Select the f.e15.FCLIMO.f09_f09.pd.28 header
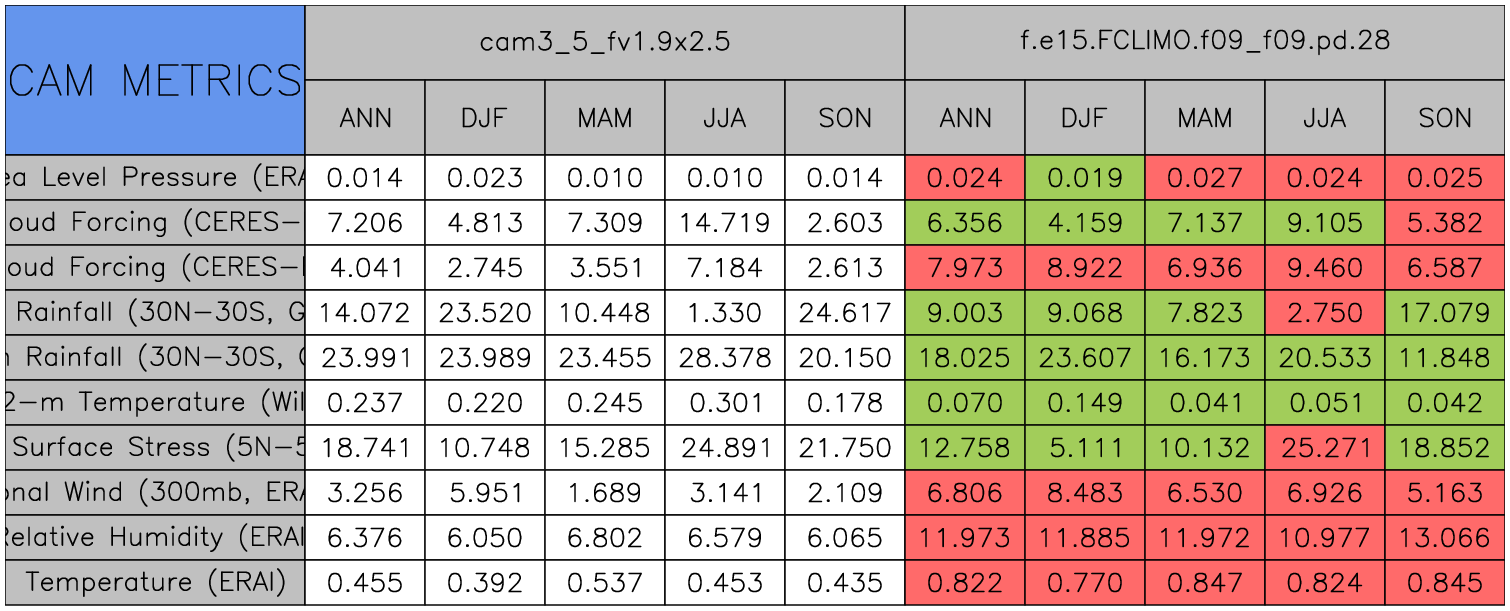The height and width of the screenshot is (611, 1510). [x=1204, y=42]
